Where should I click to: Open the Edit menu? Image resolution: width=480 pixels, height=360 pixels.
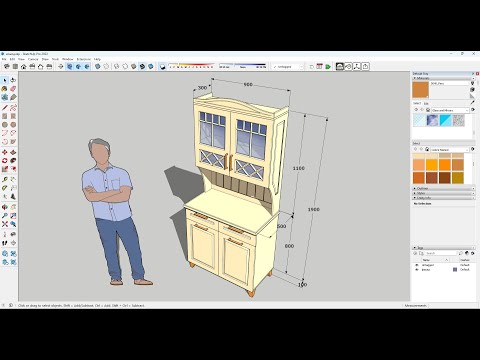pyautogui.click(x=12, y=59)
